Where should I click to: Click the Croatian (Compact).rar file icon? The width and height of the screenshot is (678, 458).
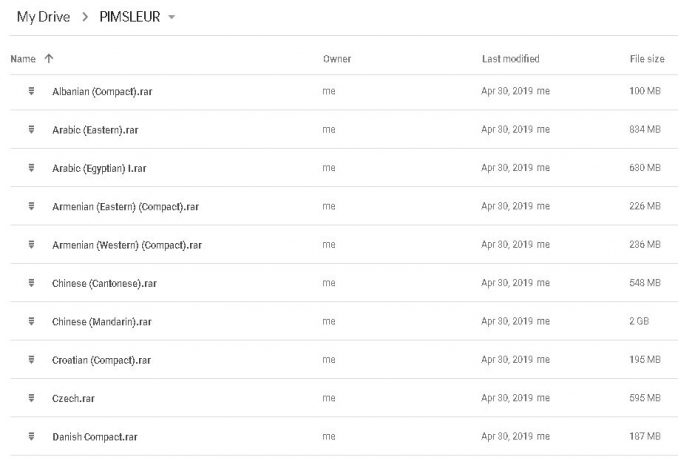click(31, 359)
